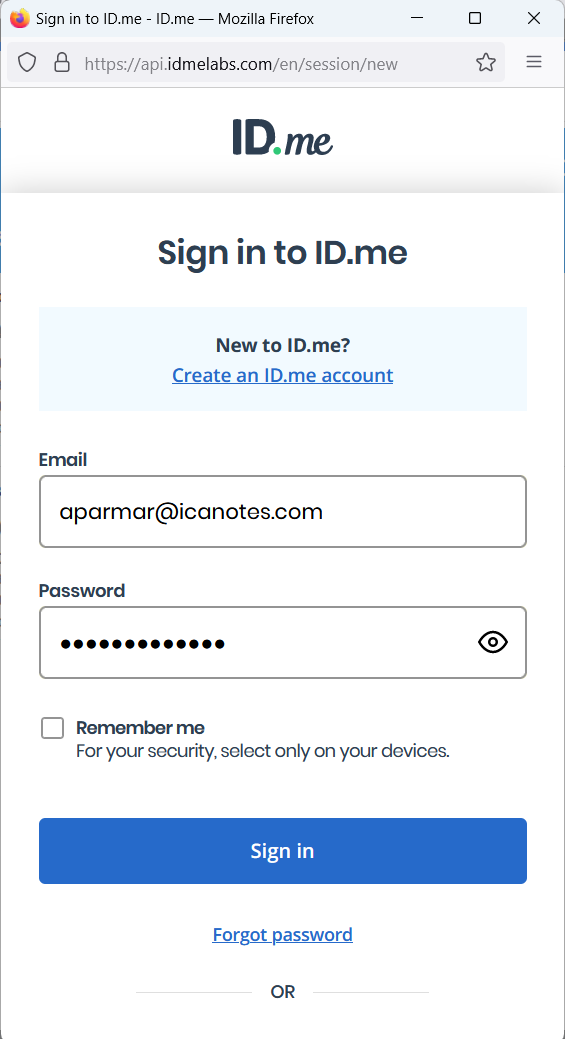This screenshot has height=1039, width=565.
Task: Click the Firefox logo in title bar
Action: [19, 19]
